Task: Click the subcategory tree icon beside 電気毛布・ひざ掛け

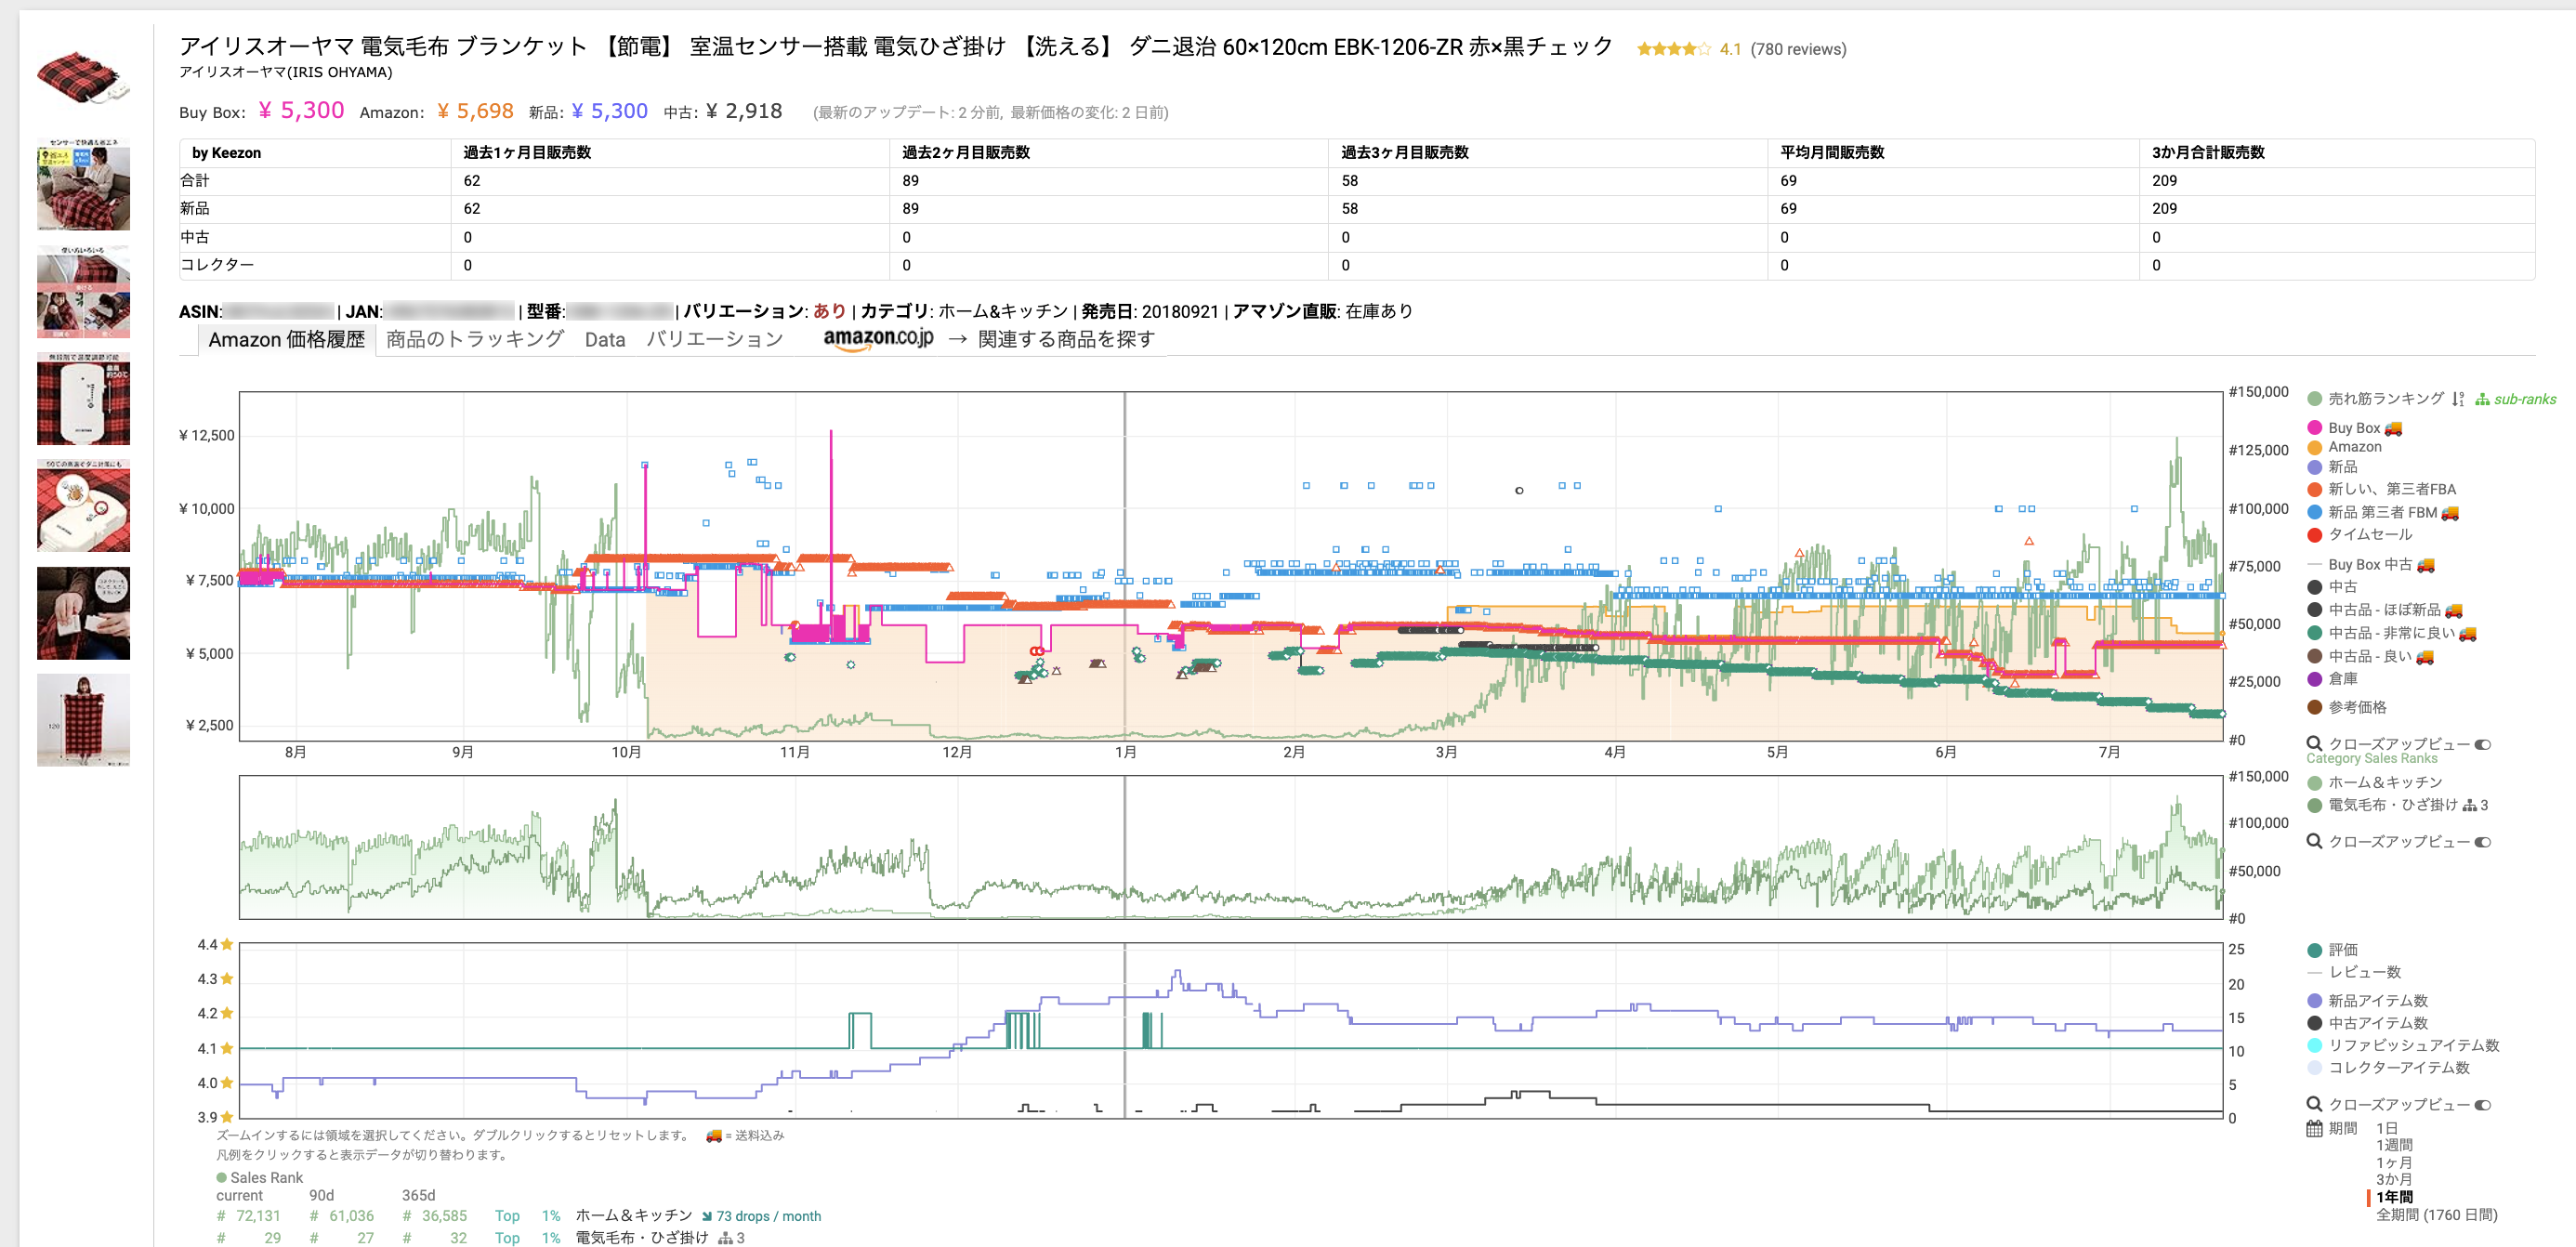Action: coord(2469,805)
